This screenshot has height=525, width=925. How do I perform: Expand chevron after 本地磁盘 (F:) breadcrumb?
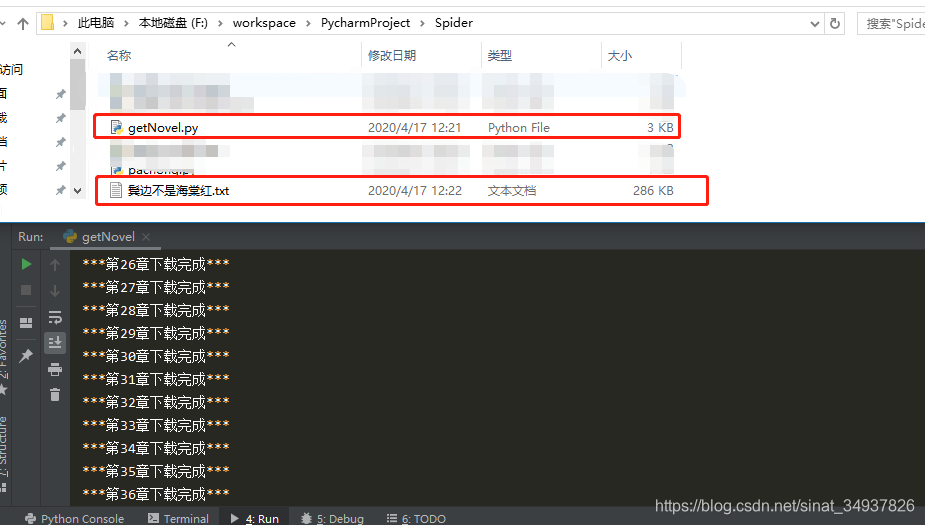tap(220, 24)
